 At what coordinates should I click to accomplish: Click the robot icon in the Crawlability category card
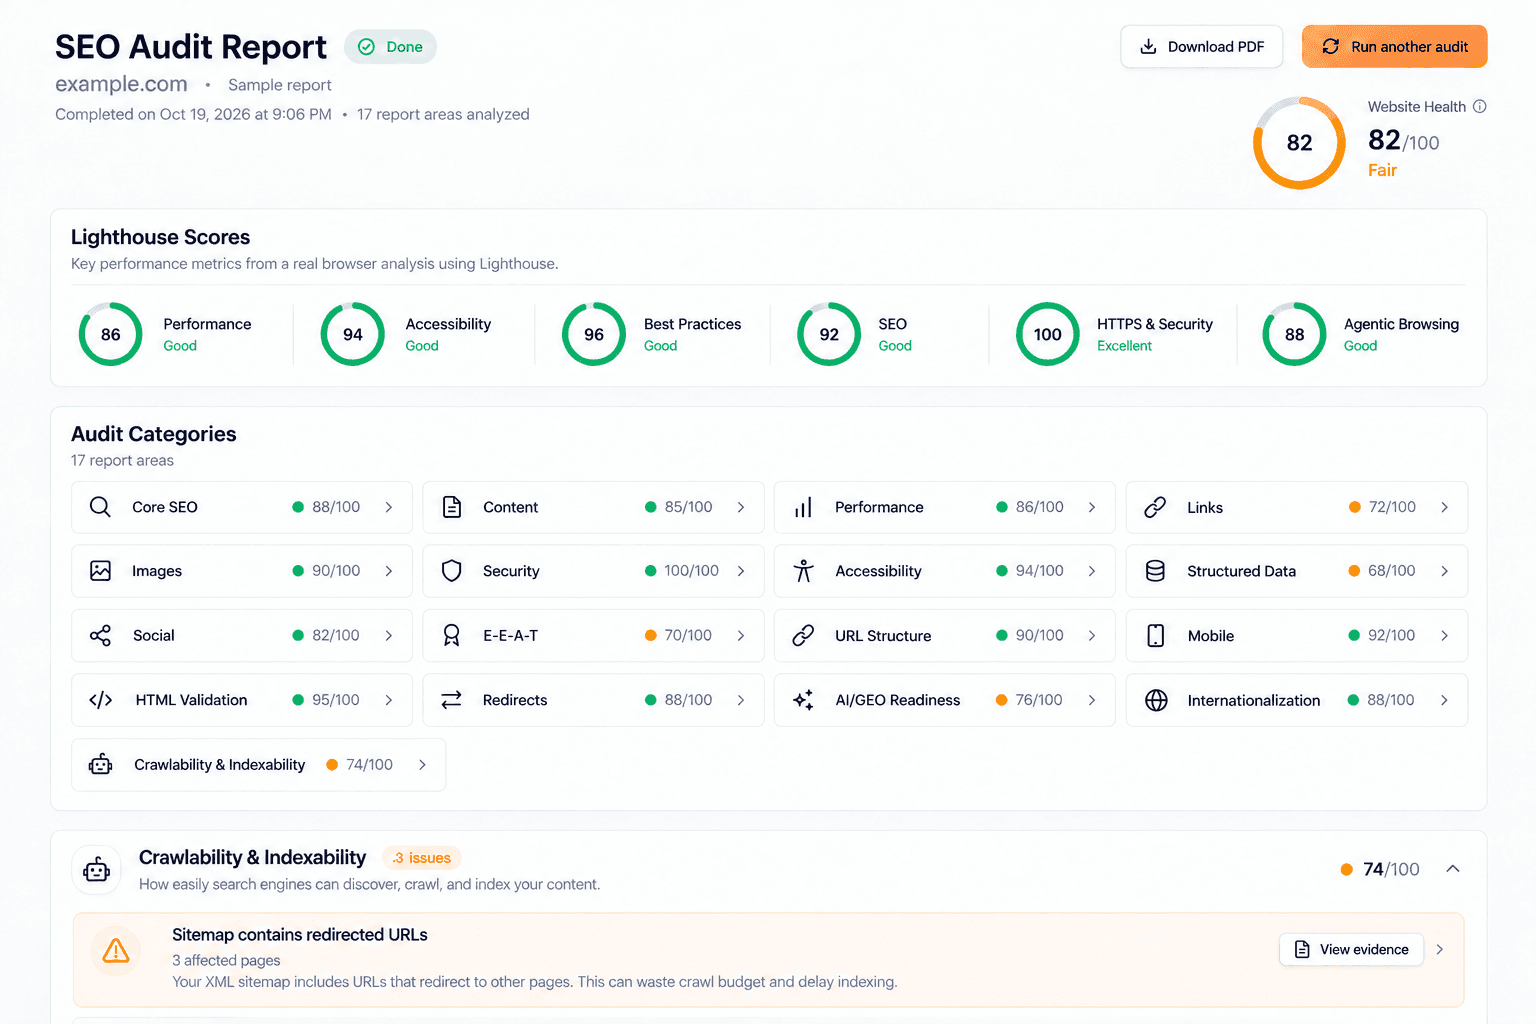coord(100,765)
